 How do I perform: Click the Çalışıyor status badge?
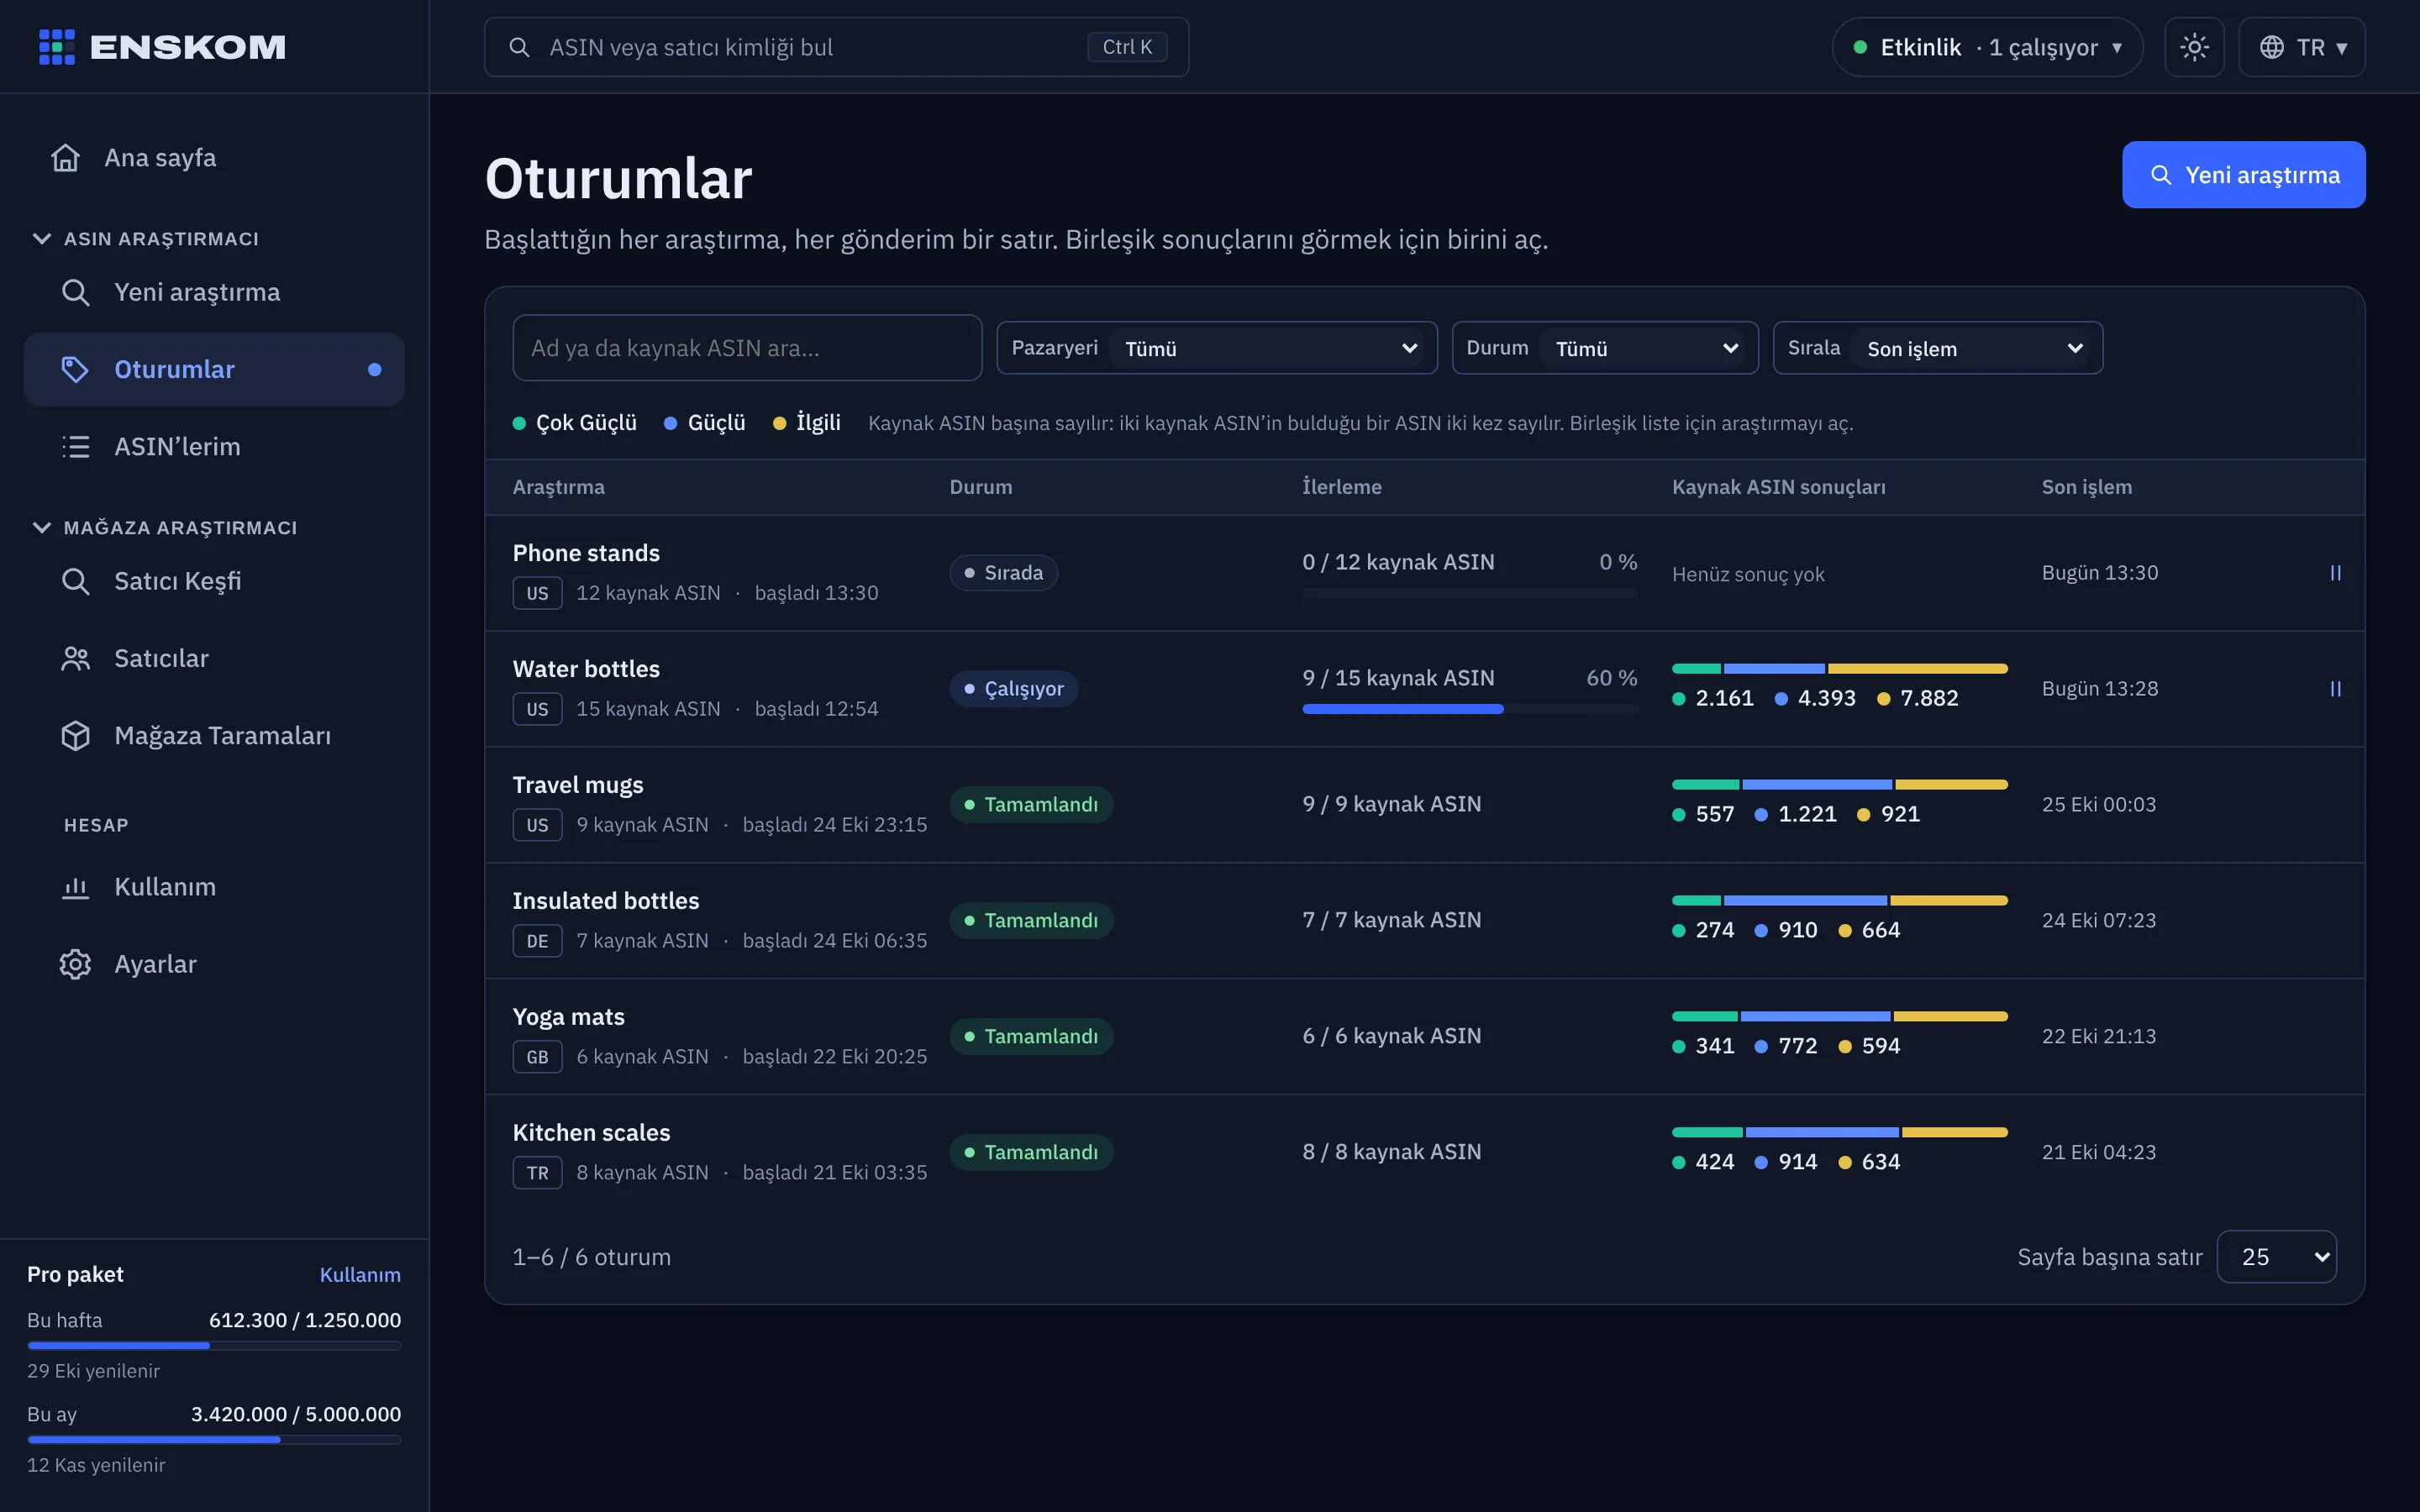tap(1013, 689)
